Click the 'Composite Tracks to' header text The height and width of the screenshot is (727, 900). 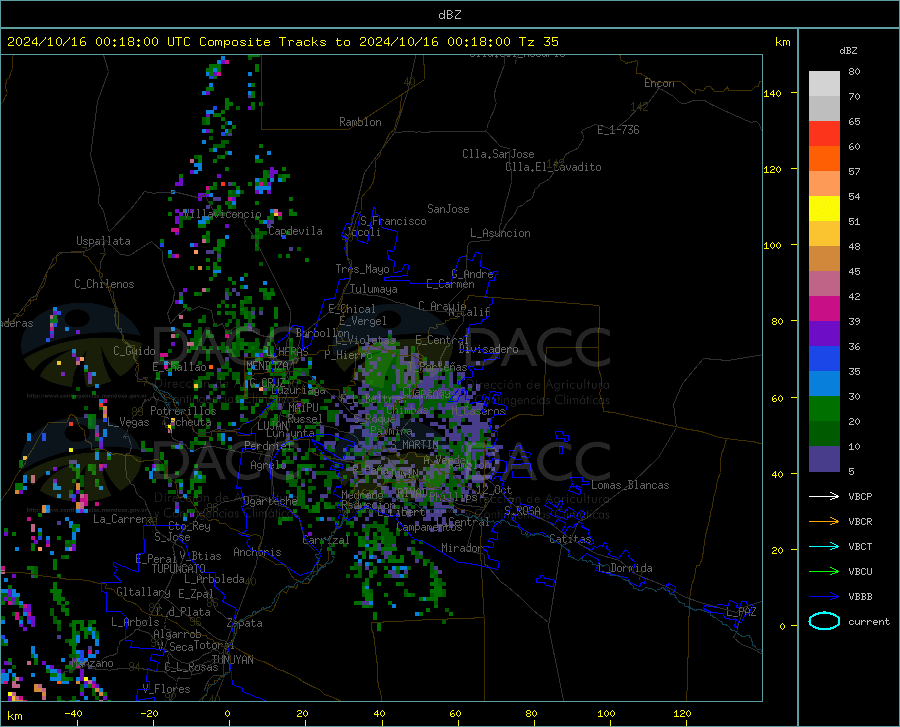tap(274, 42)
